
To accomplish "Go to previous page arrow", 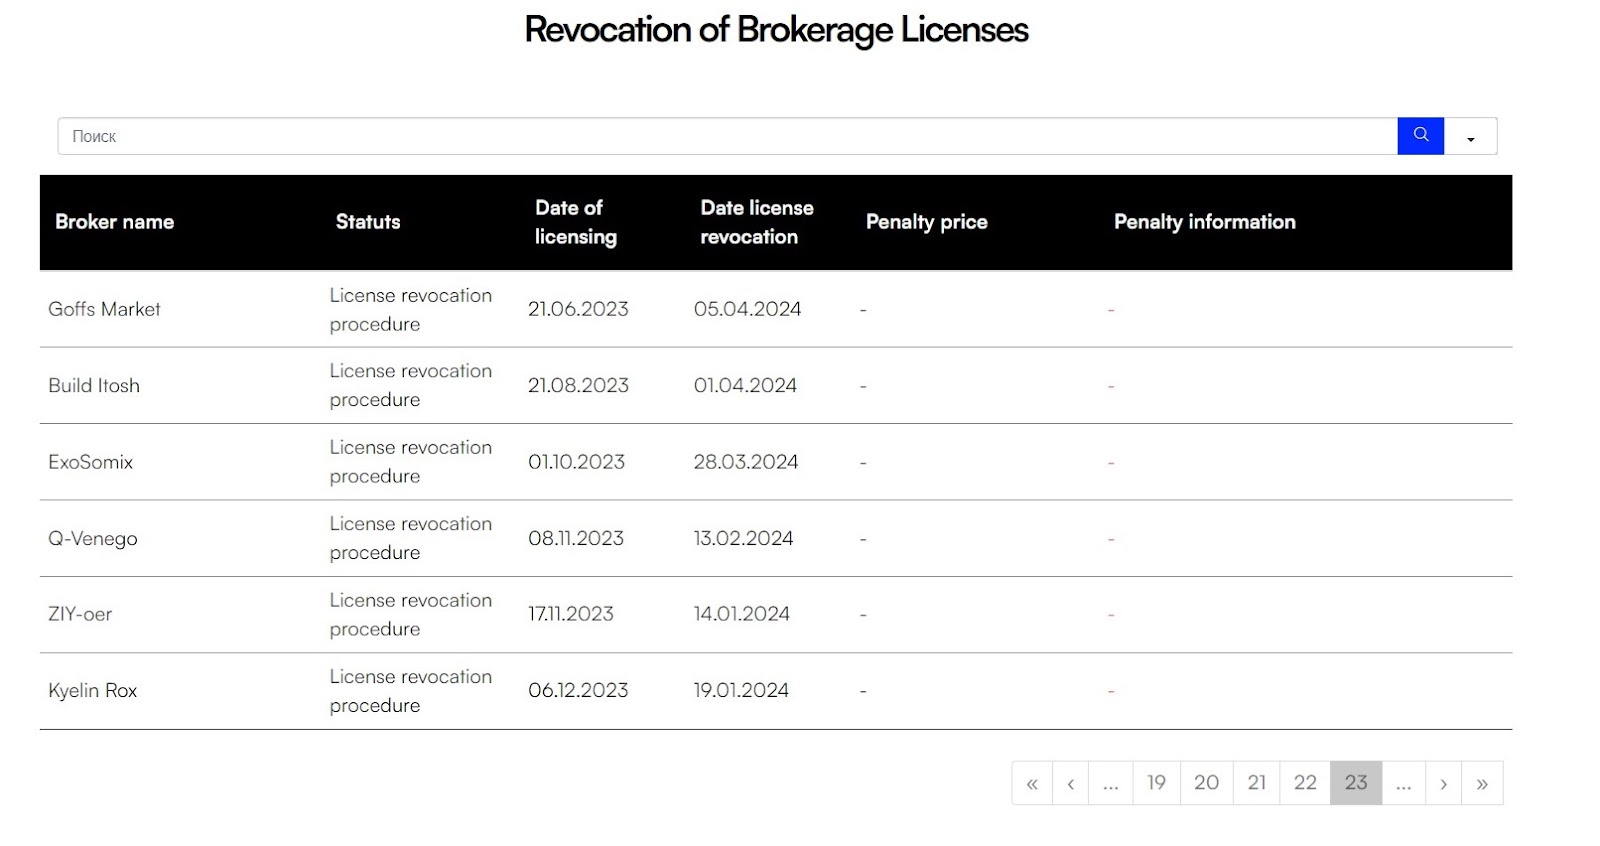I will pyautogui.click(x=1070, y=784).
